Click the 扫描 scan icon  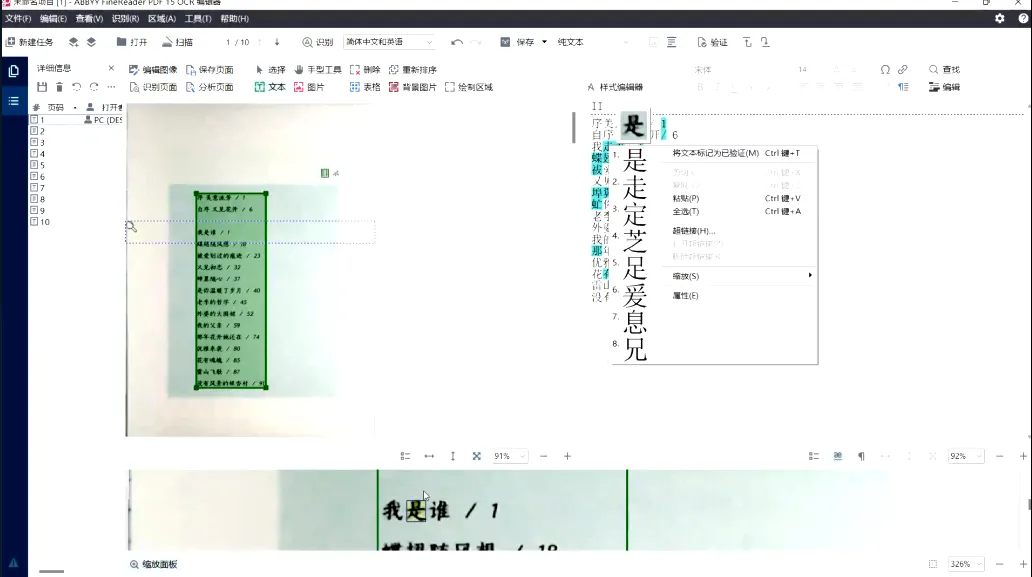tap(178, 42)
